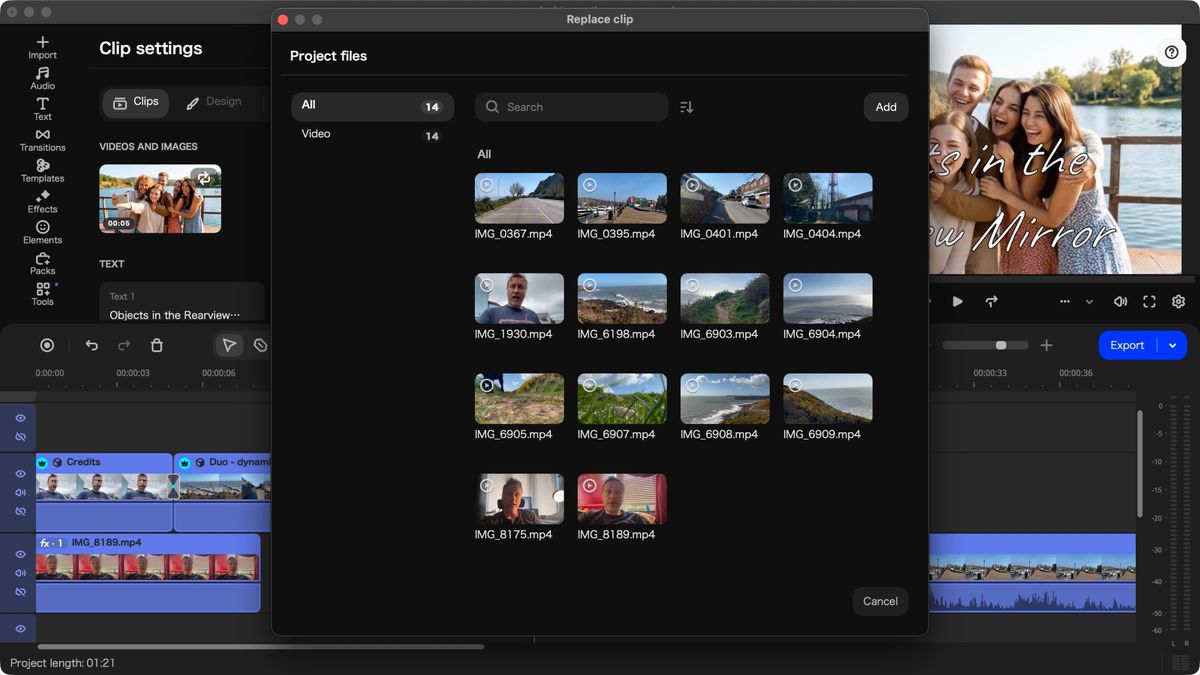
Task: Click the transition between Credits and Duo clips
Action: coord(173,487)
